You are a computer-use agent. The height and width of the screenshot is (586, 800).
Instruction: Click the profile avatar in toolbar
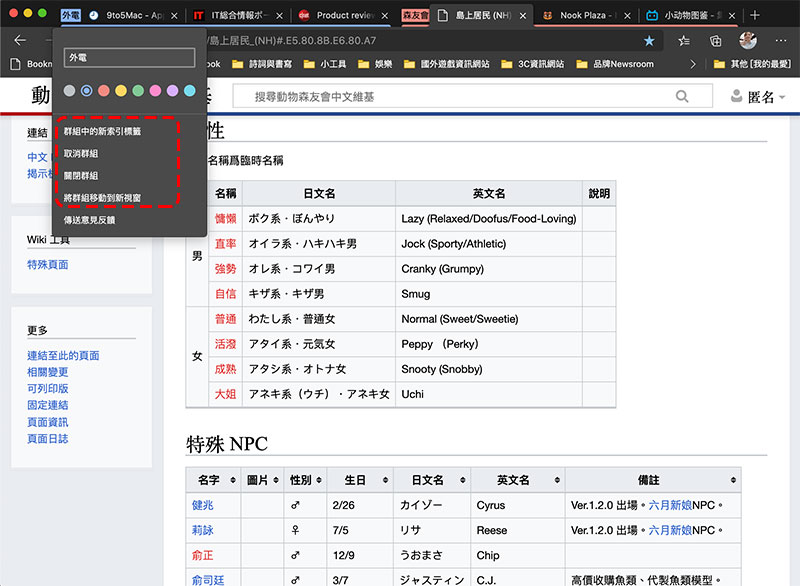coord(748,41)
